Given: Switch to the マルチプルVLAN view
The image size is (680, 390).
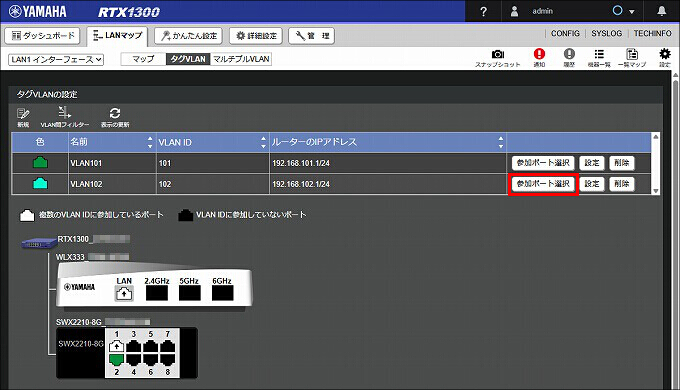Looking at the screenshot, I should click(x=241, y=59).
